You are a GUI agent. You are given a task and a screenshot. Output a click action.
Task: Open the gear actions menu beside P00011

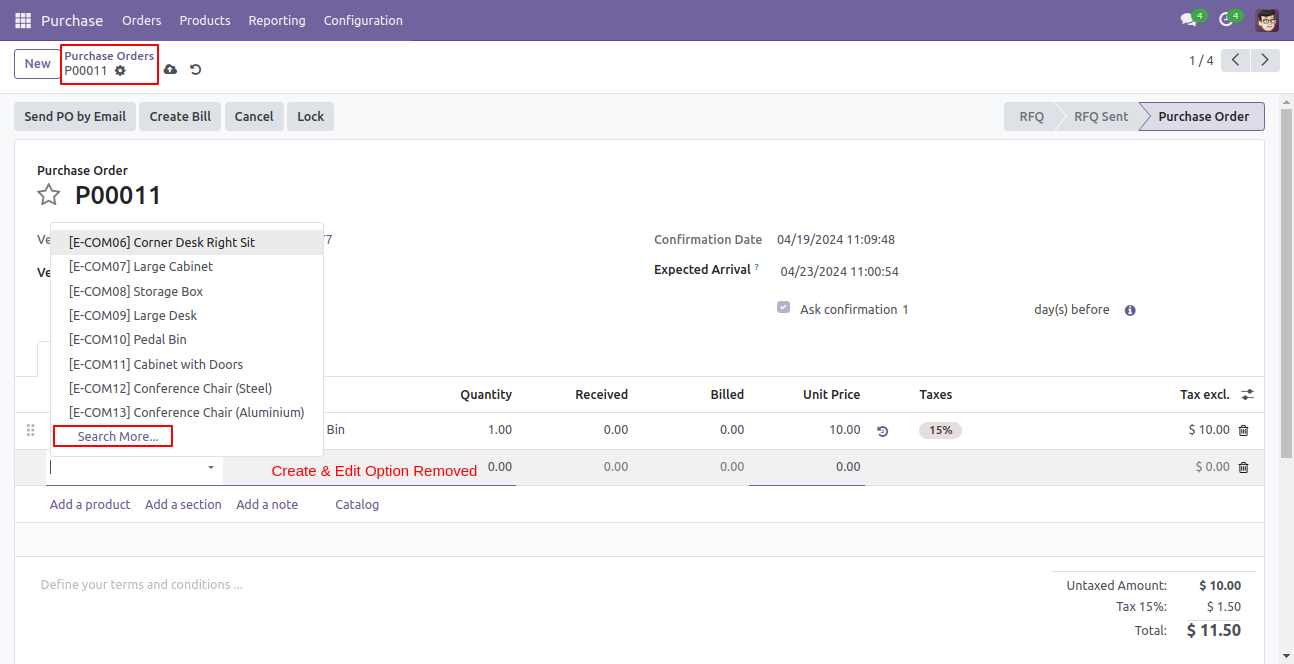(x=120, y=71)
